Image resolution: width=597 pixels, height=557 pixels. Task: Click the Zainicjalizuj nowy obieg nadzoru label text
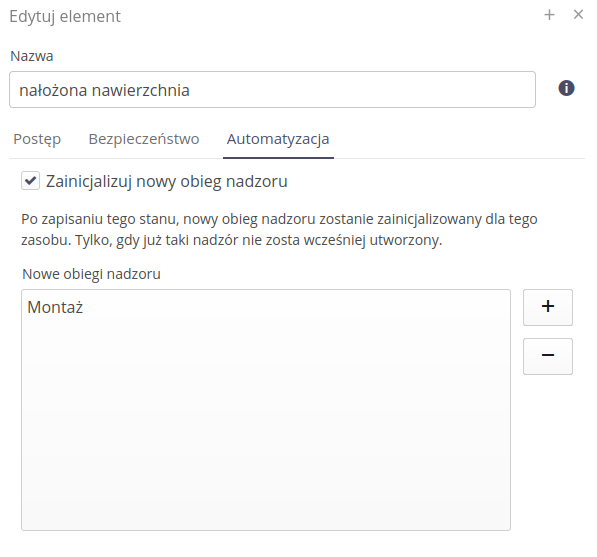[x=166, y=181]
